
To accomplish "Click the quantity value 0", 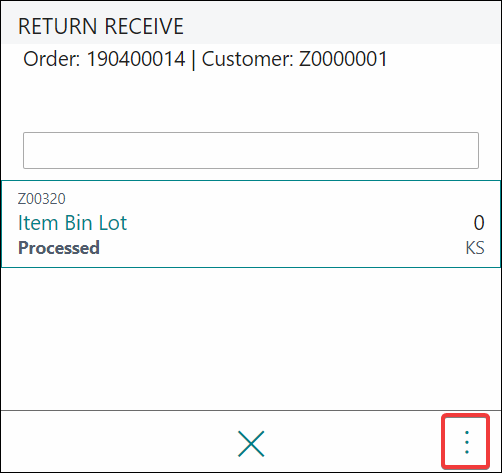I will [479, 223].
